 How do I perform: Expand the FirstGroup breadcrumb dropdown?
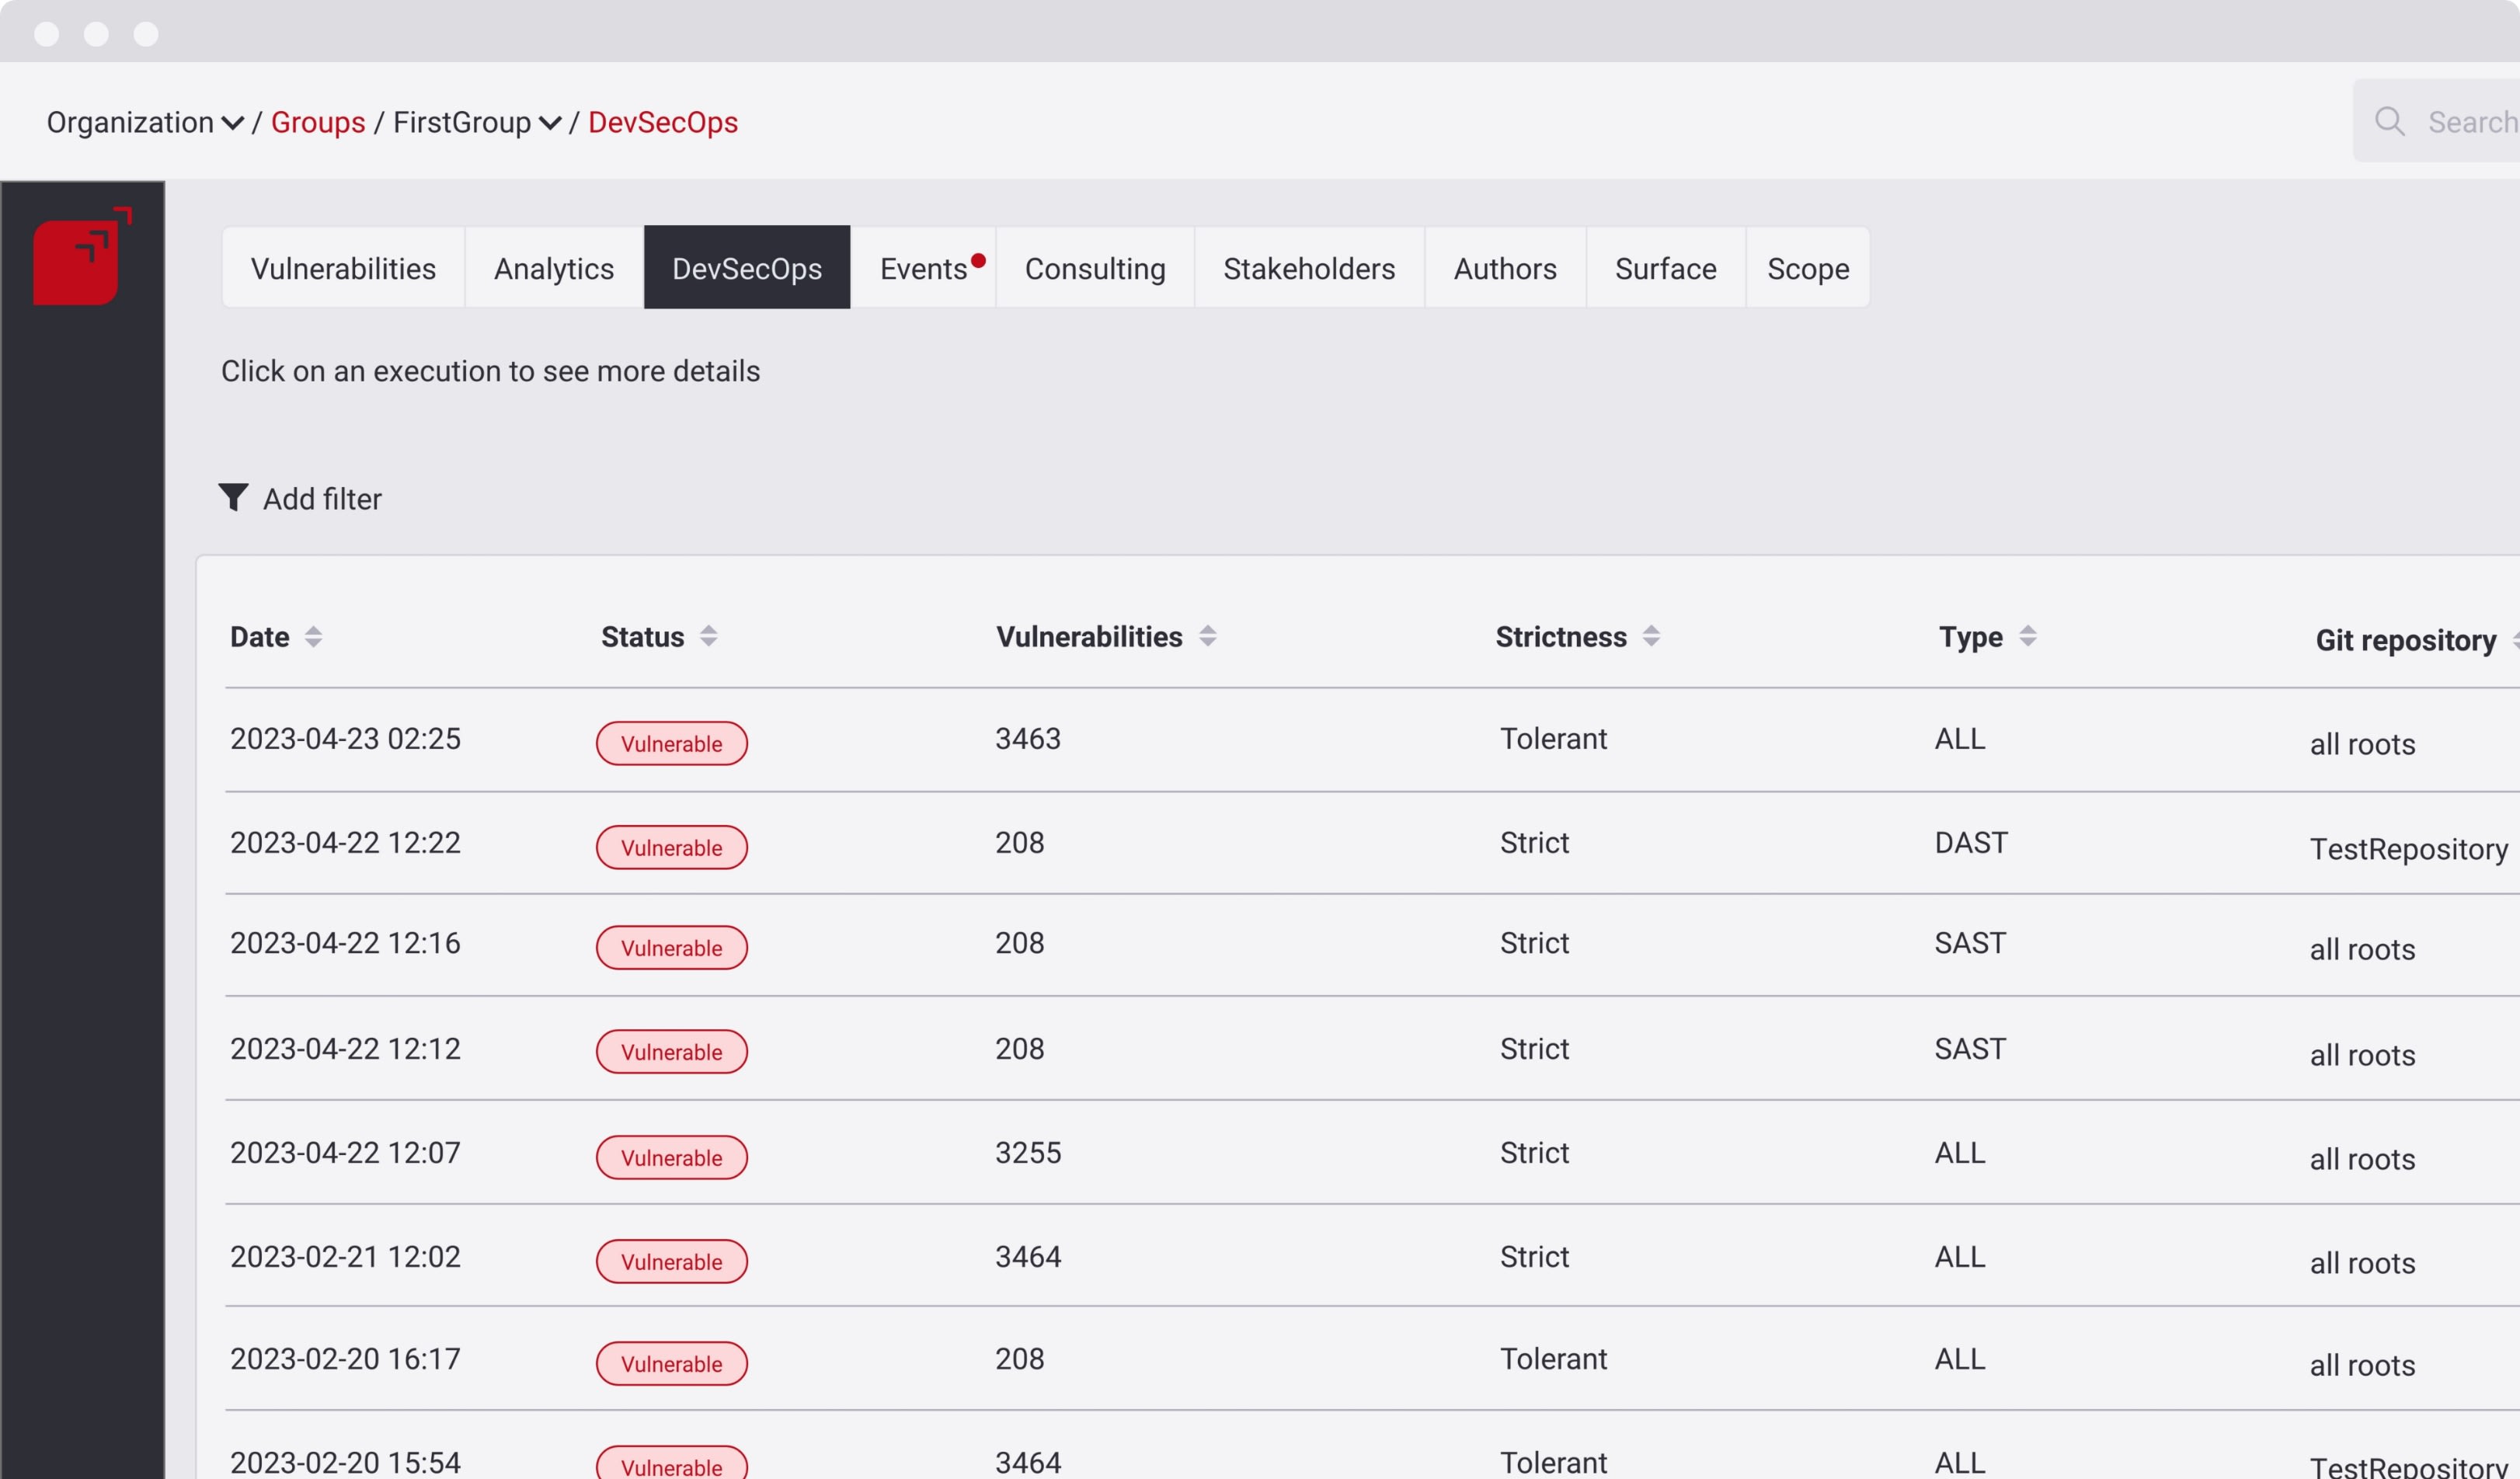click(550, 123)
